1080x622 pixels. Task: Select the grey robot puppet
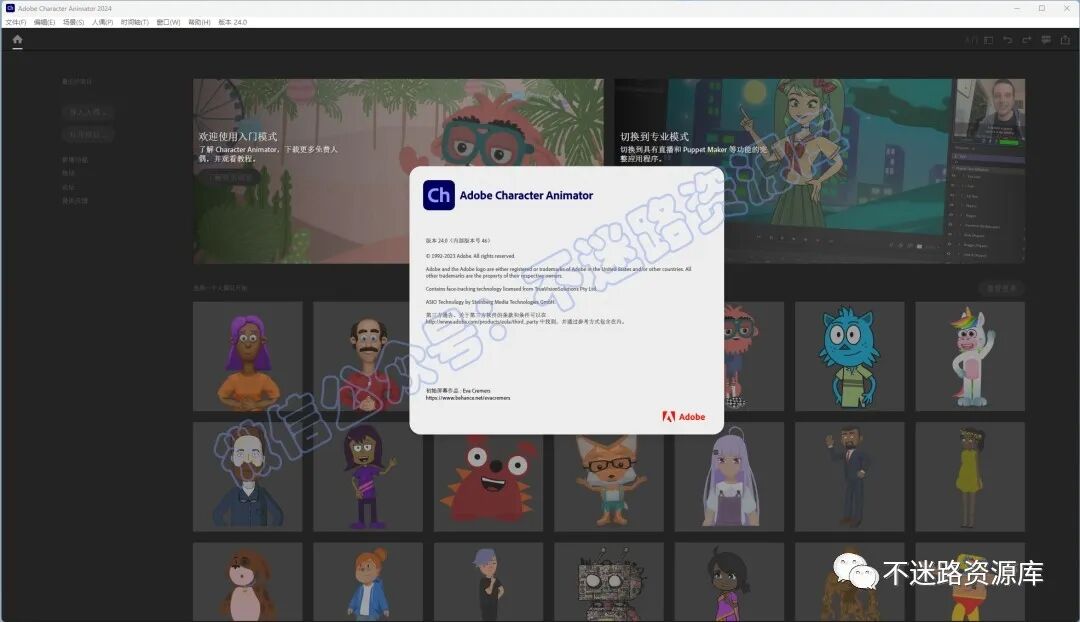point(609,582)
